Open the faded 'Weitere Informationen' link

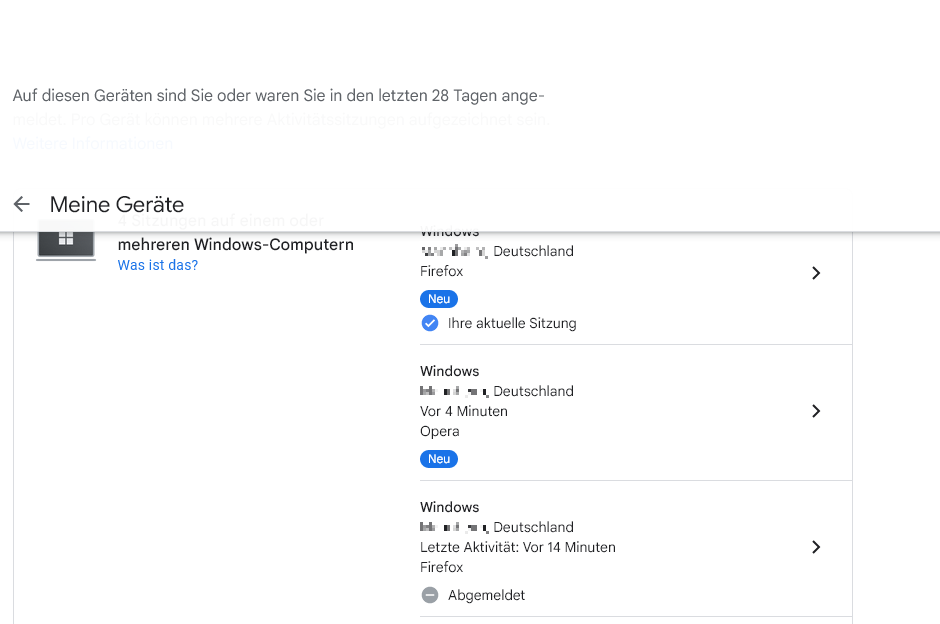(93, 143)
